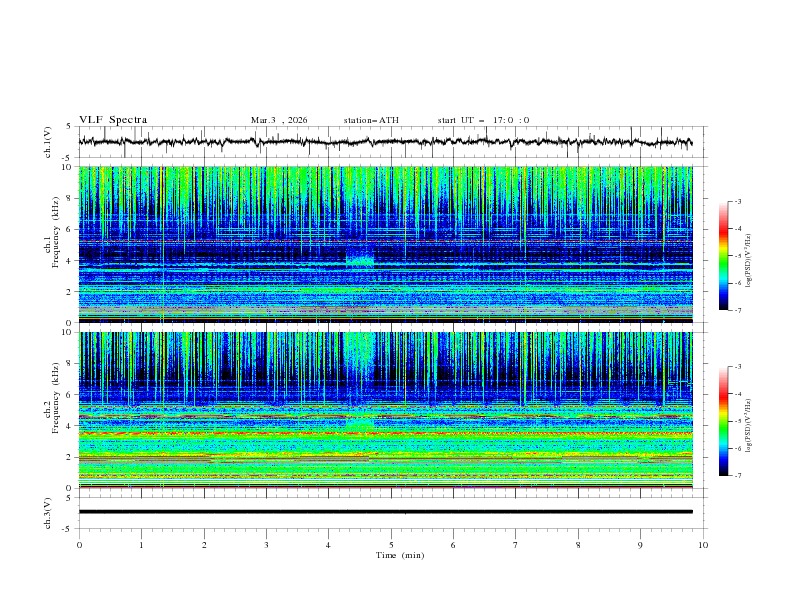Screen dimensions: 792x612
Task: Click the '-7' label on ch.2 color scale
Action: (738, 476)
